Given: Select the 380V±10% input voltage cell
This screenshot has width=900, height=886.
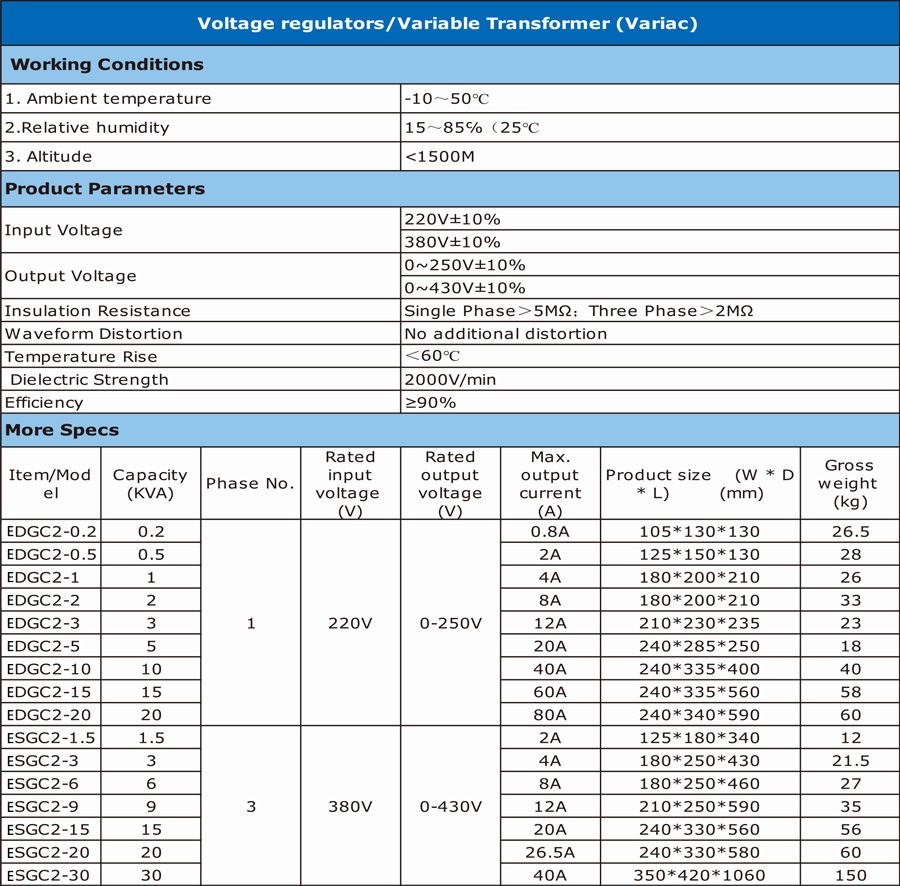Looking at the screenshot, I should [650, 242].
